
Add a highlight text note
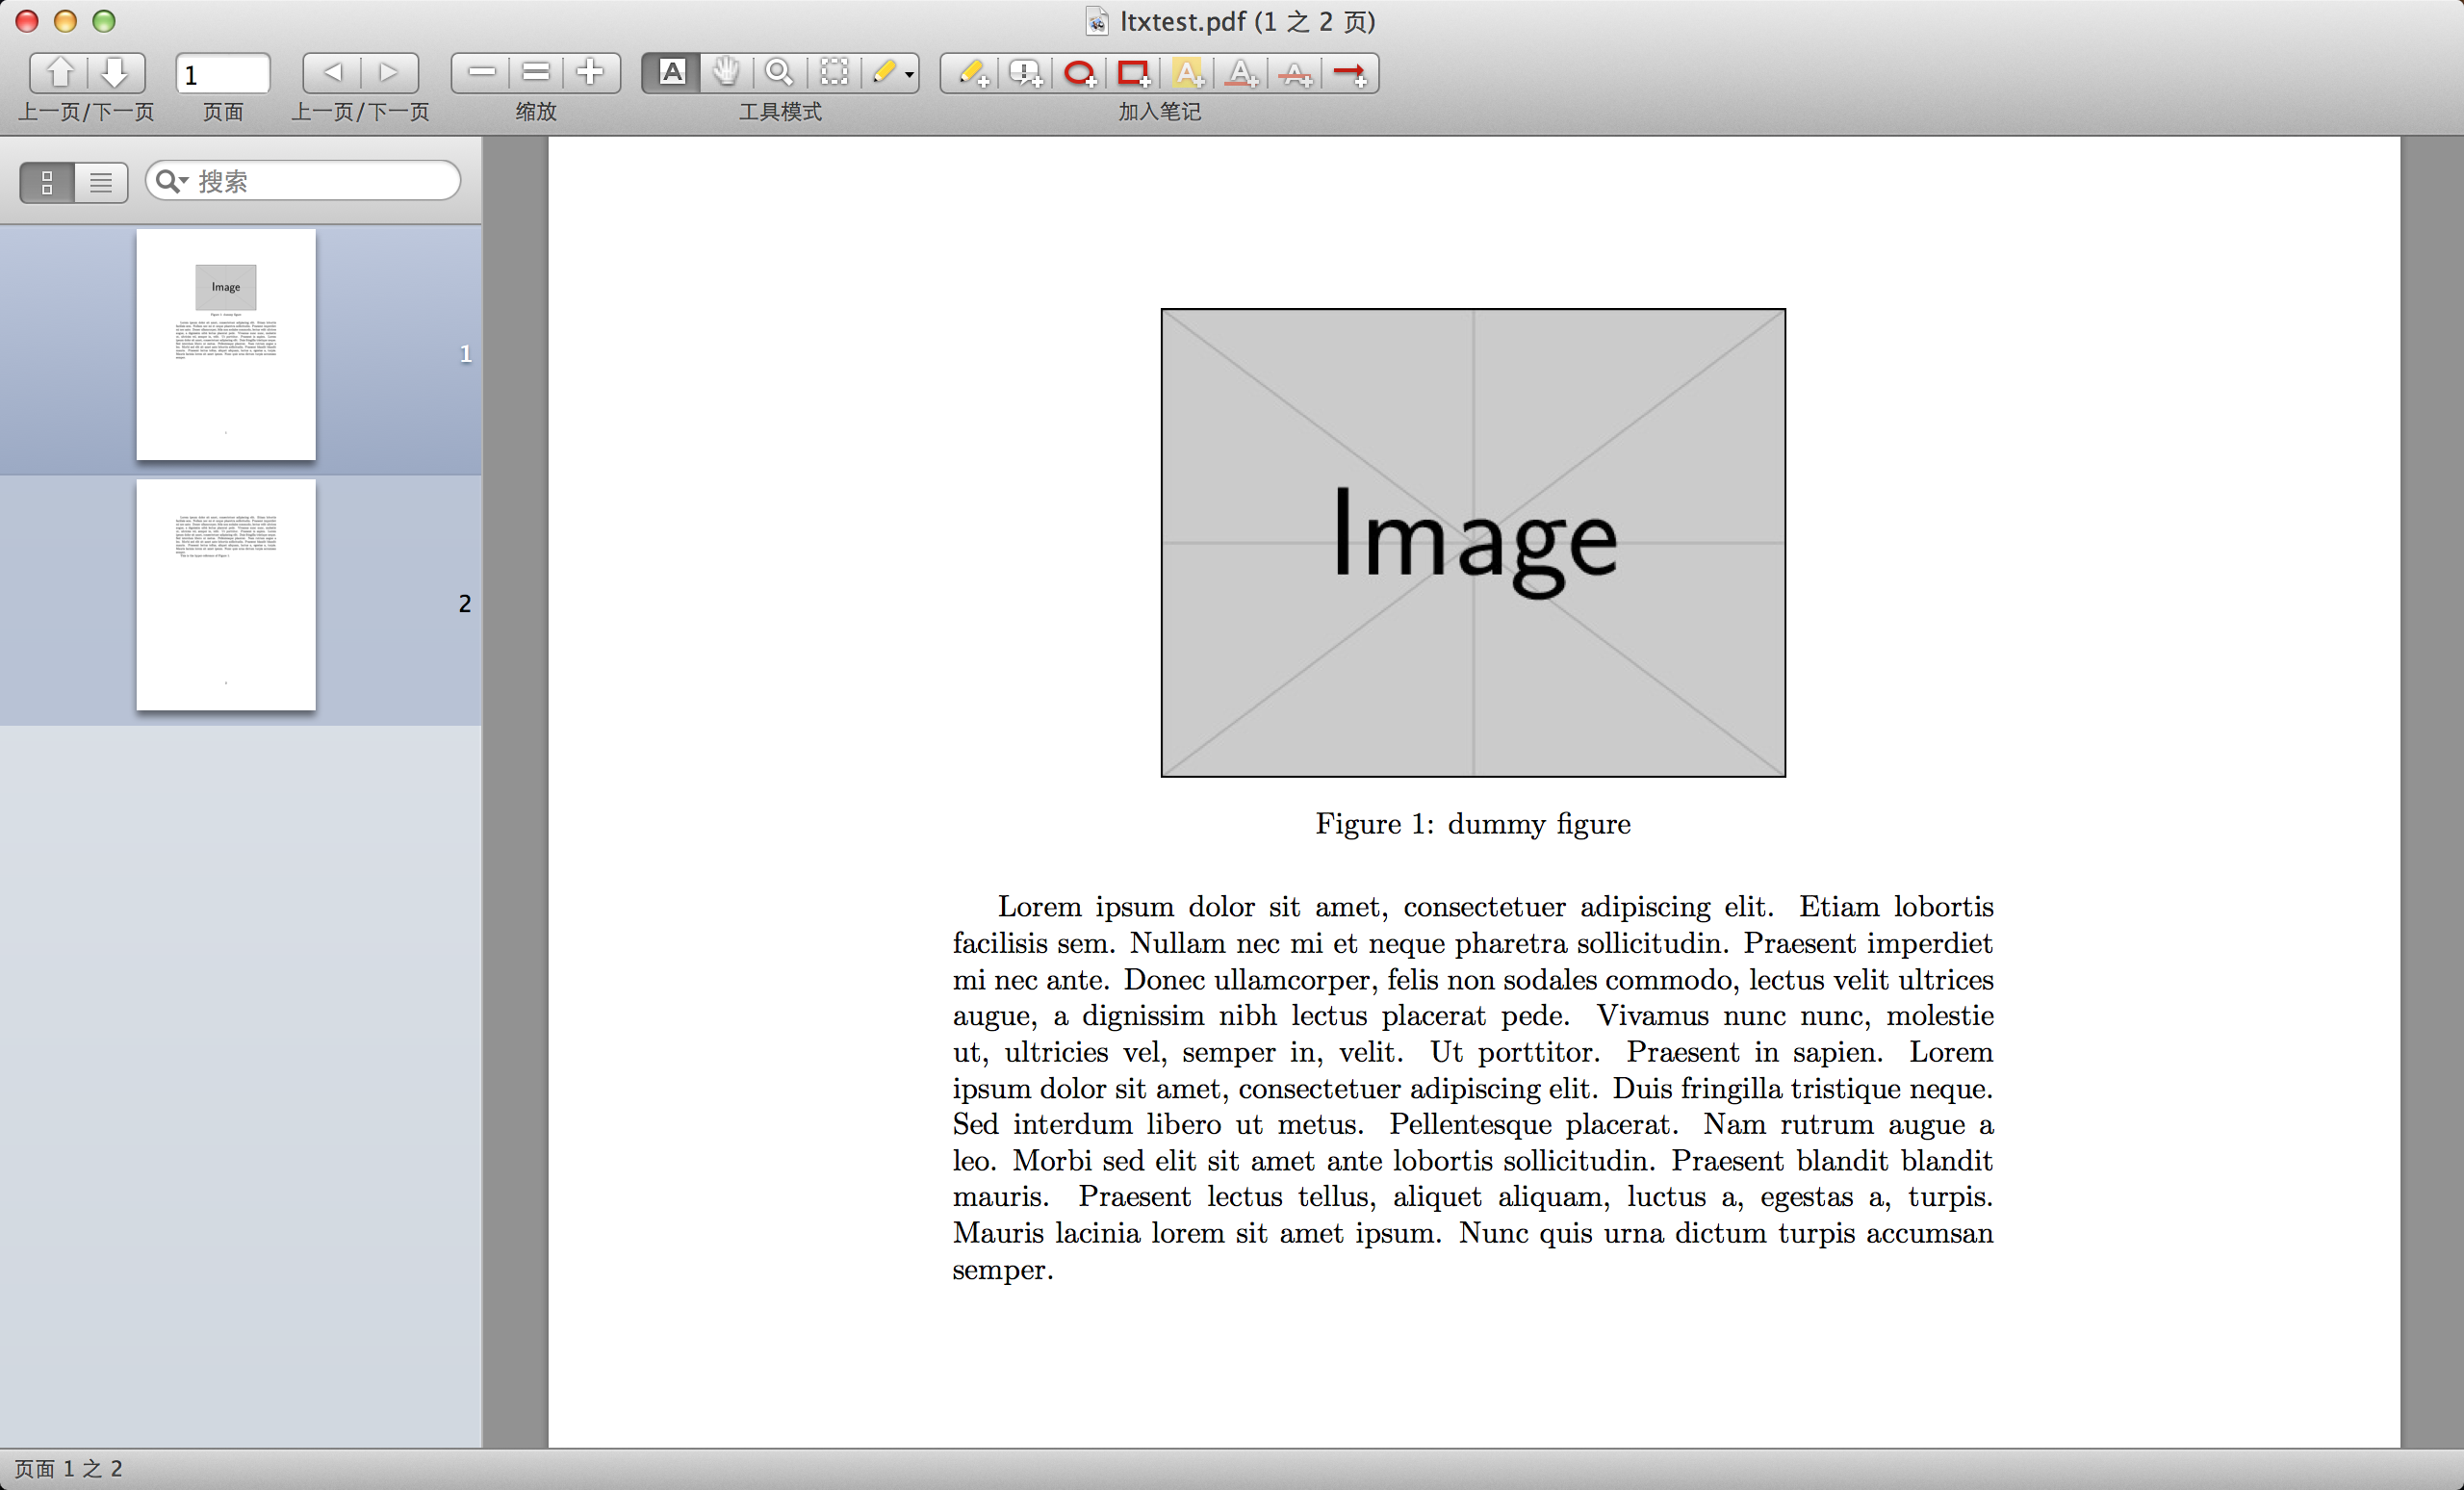pyautogui.click(x=1187, y=73)
